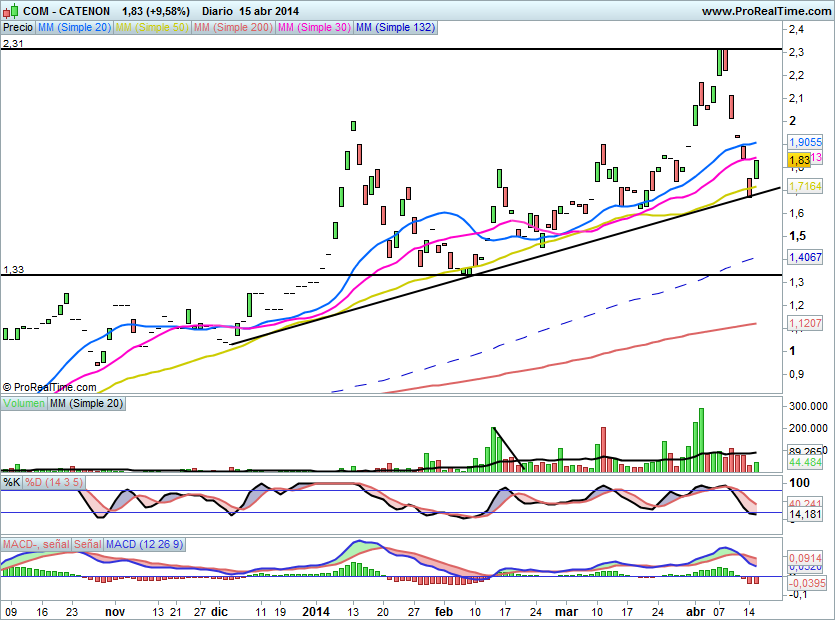
Task: Click the volume panel MM (Simple 20) label
Action: coord(87,403)
